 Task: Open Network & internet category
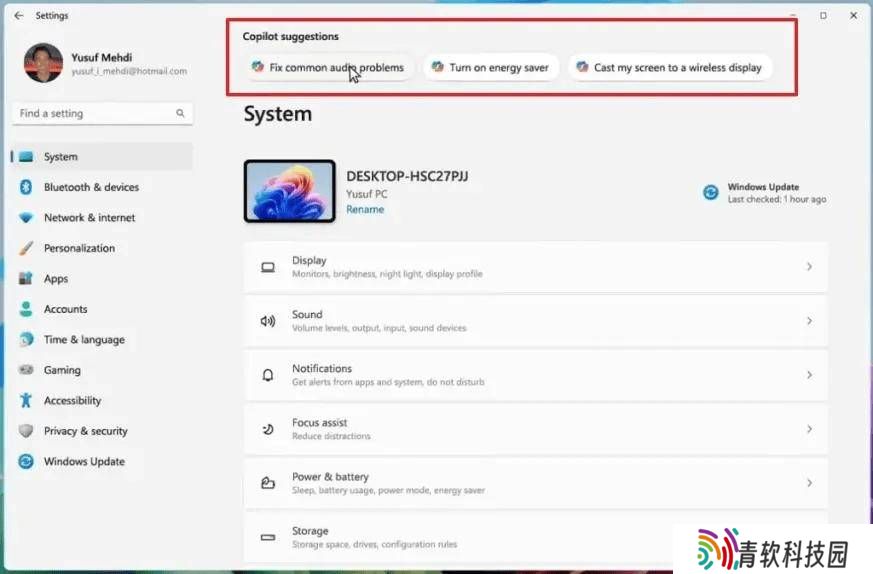tap(102, 218)
